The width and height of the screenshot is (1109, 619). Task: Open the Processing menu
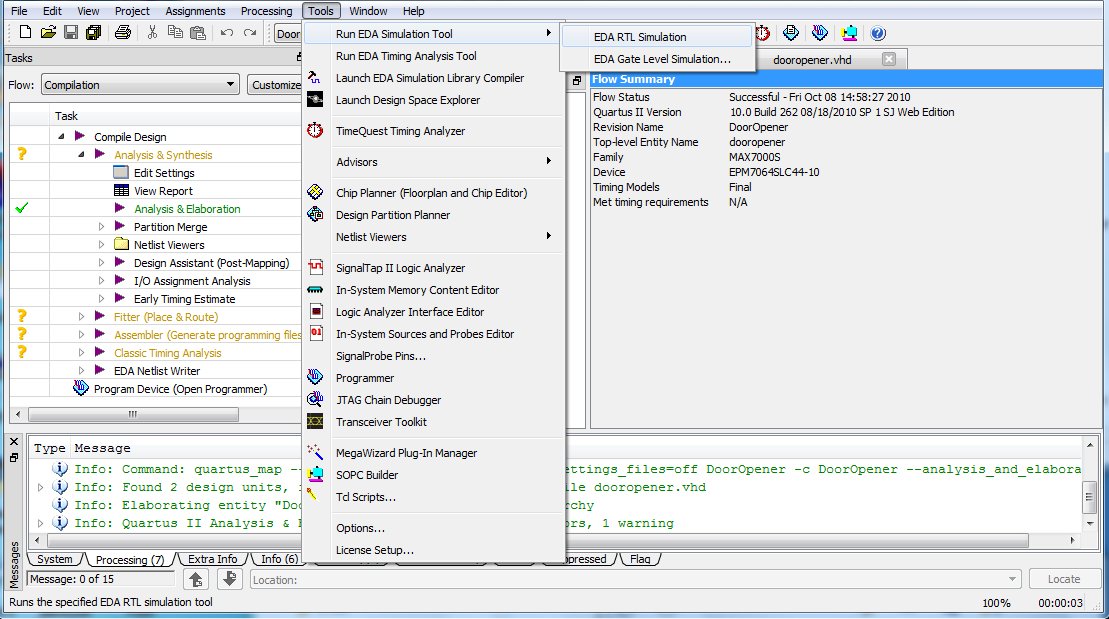[266, 11]
